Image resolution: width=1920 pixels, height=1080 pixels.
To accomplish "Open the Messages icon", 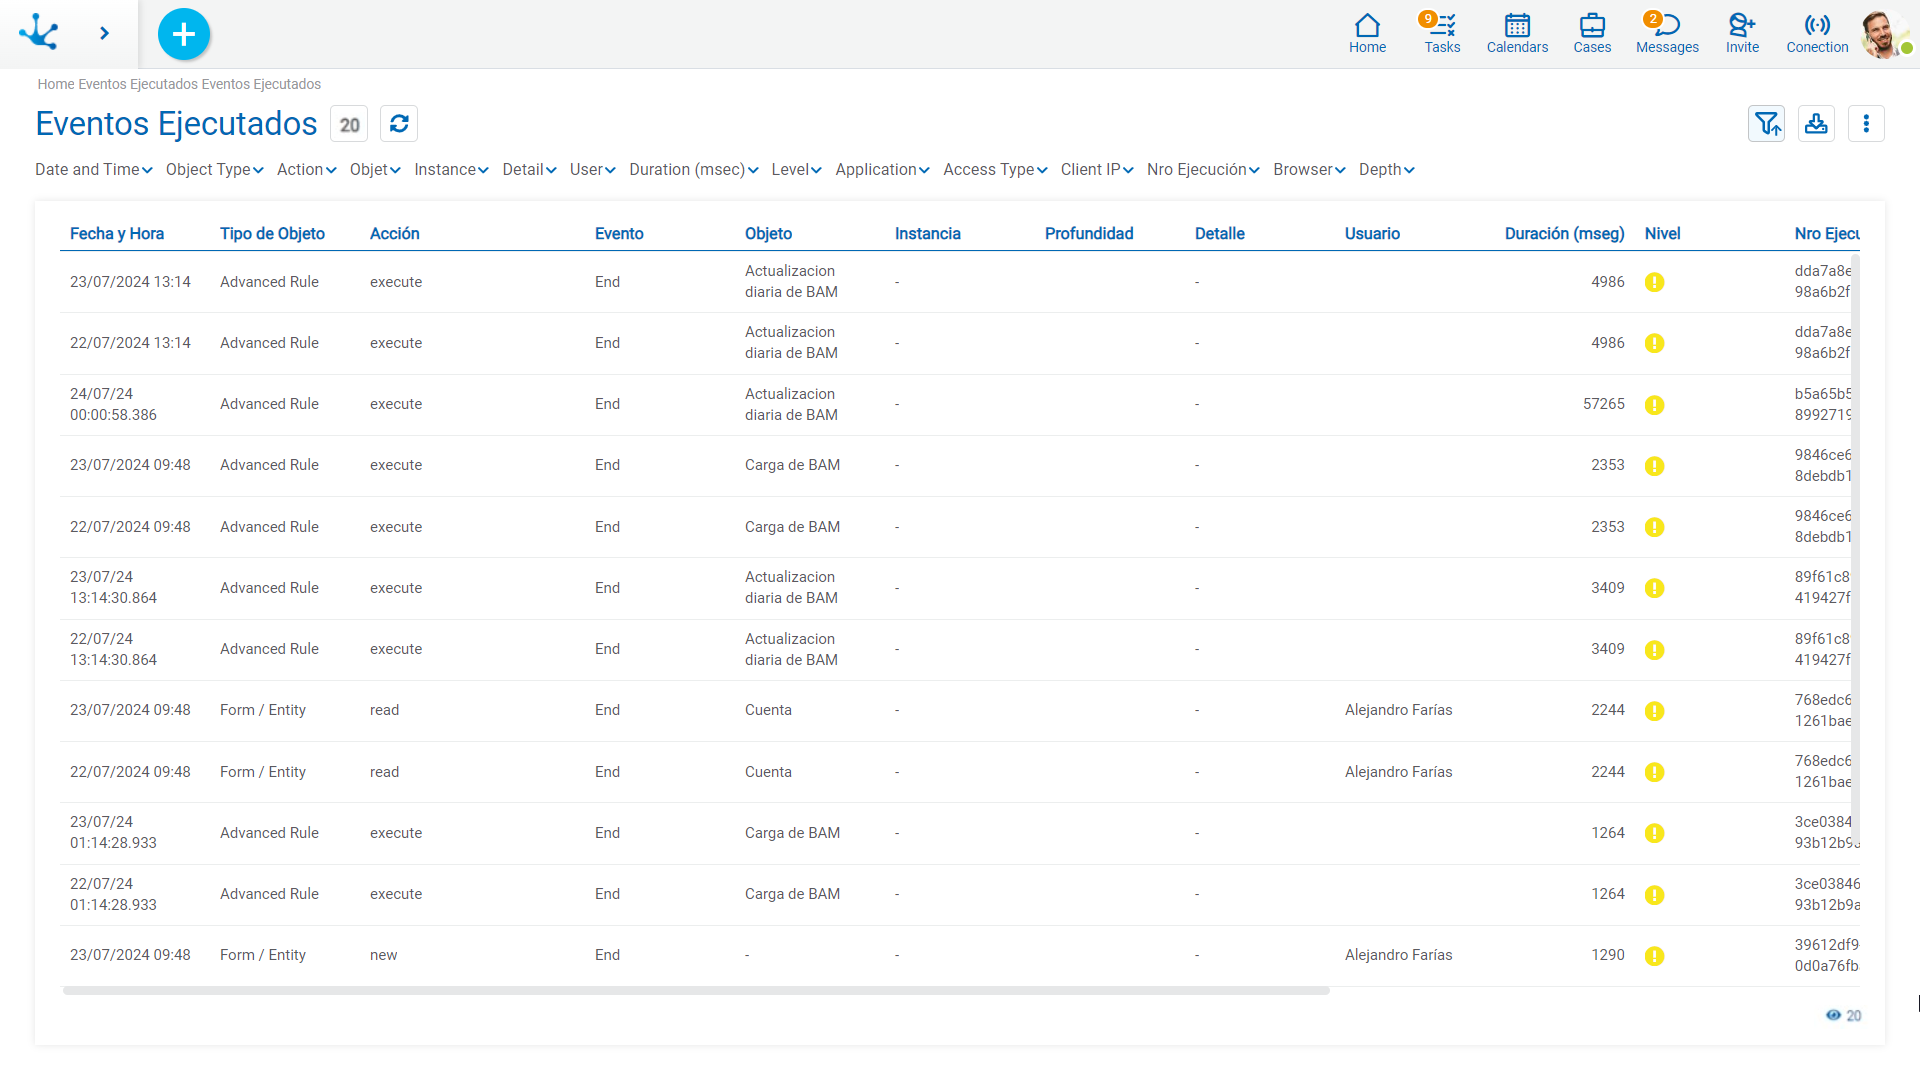I will 1667,33.
